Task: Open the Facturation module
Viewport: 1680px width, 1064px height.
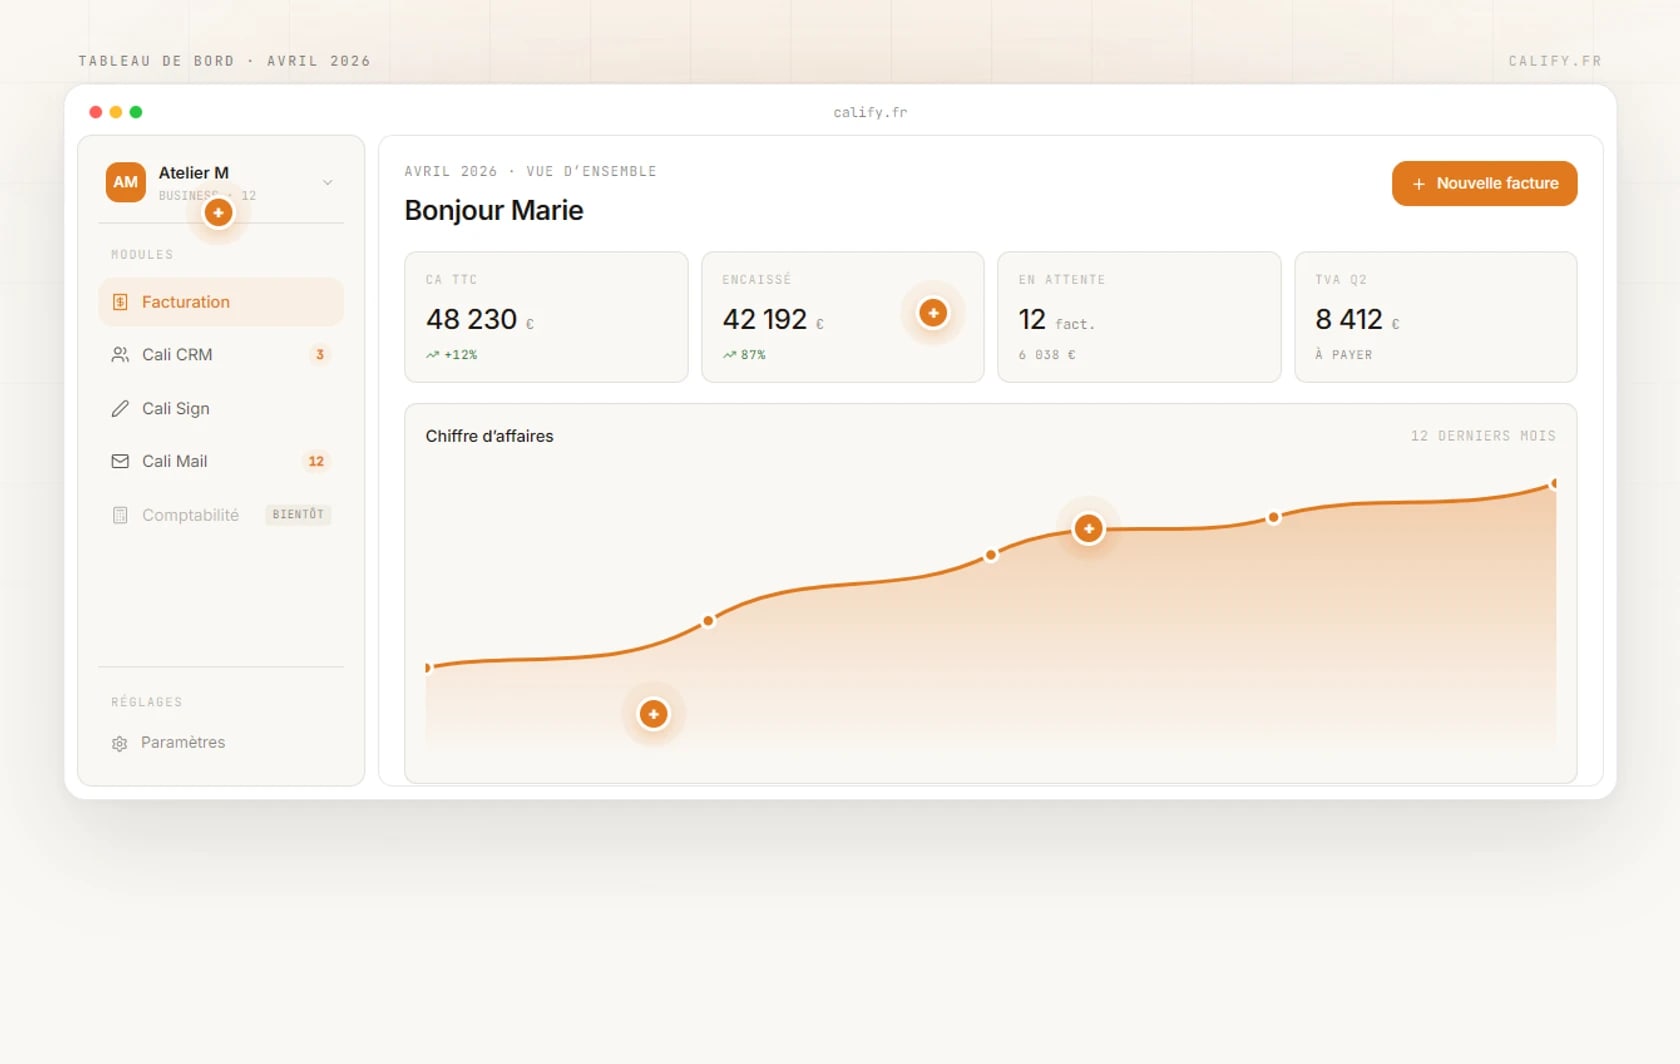Action: 221,302
